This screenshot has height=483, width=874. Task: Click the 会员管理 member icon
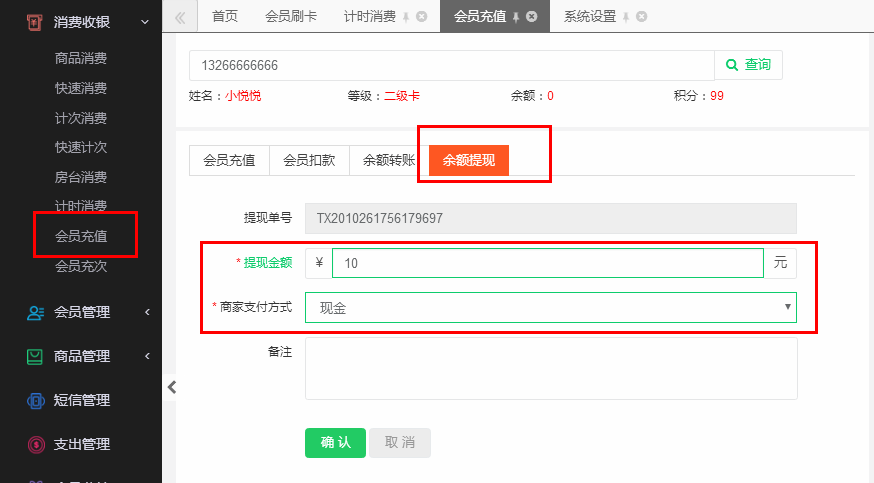[x=35, y=313]
